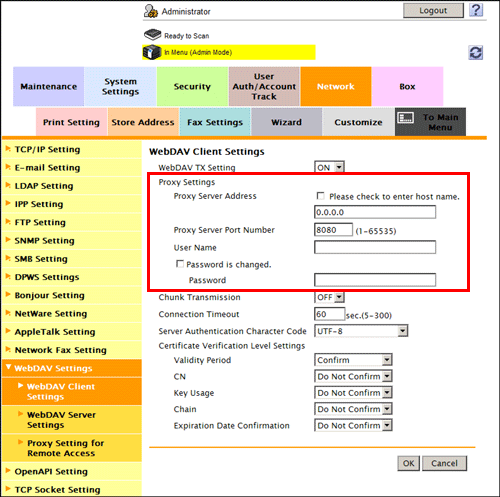
Task: Click the help question mark icon
Action: tap(476, 10)
